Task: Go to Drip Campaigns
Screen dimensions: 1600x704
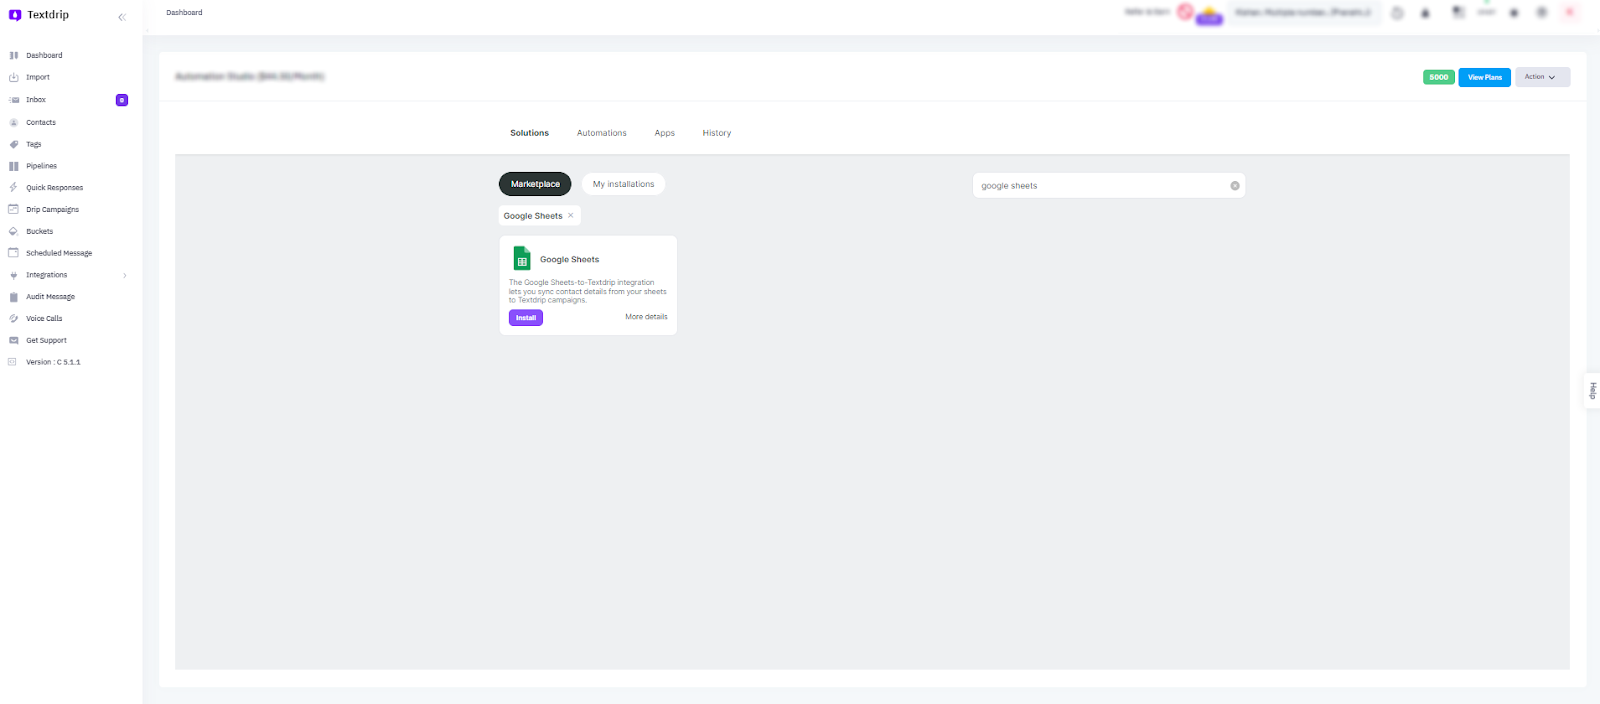Action: [x=52, y=210]
